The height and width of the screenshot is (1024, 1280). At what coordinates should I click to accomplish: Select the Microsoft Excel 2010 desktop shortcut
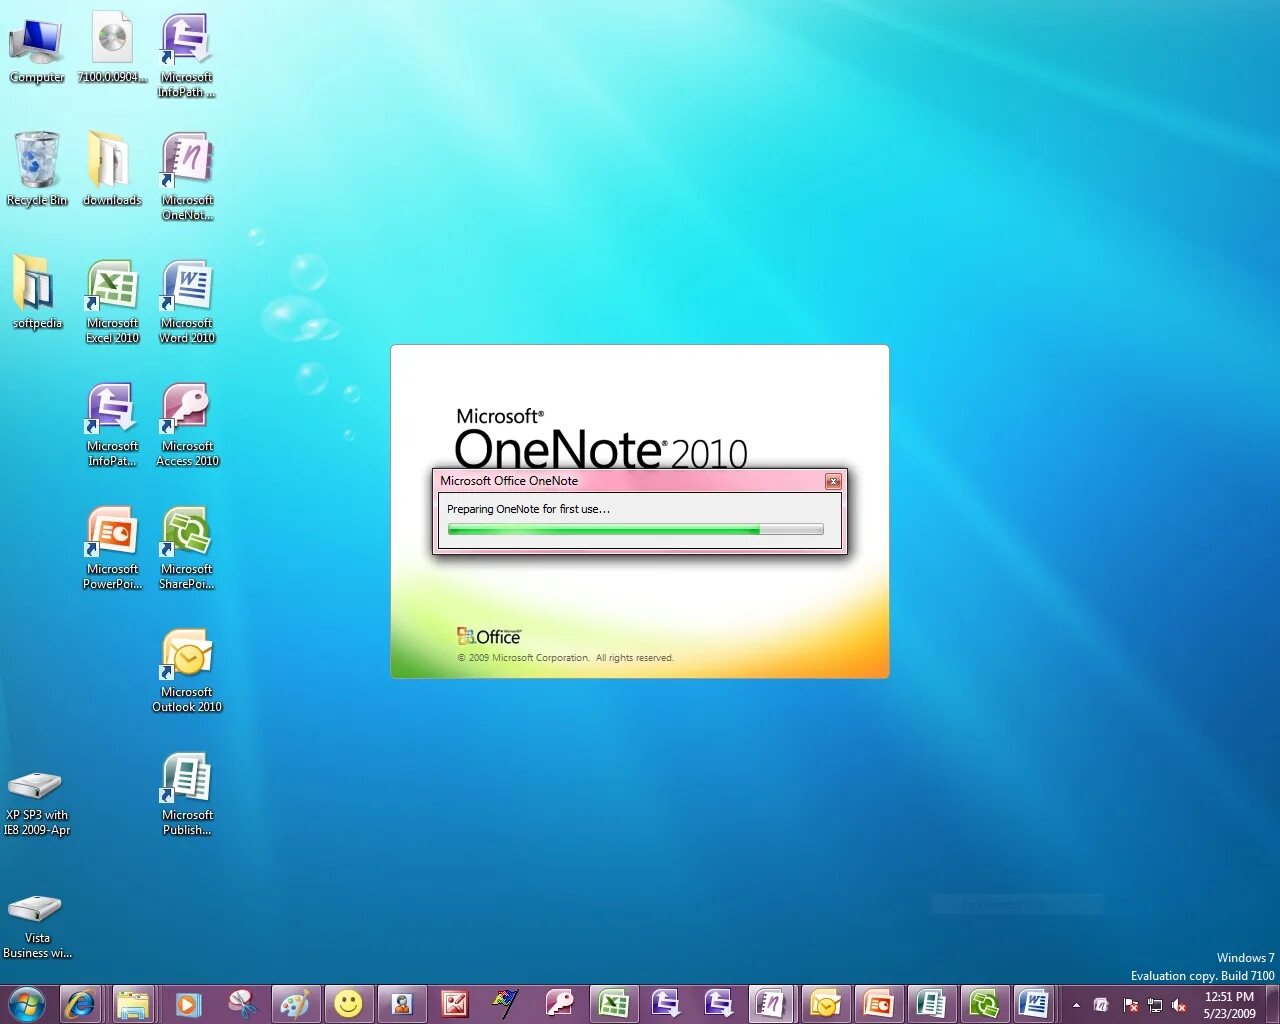pyautogui.click(x=112, y=301)
